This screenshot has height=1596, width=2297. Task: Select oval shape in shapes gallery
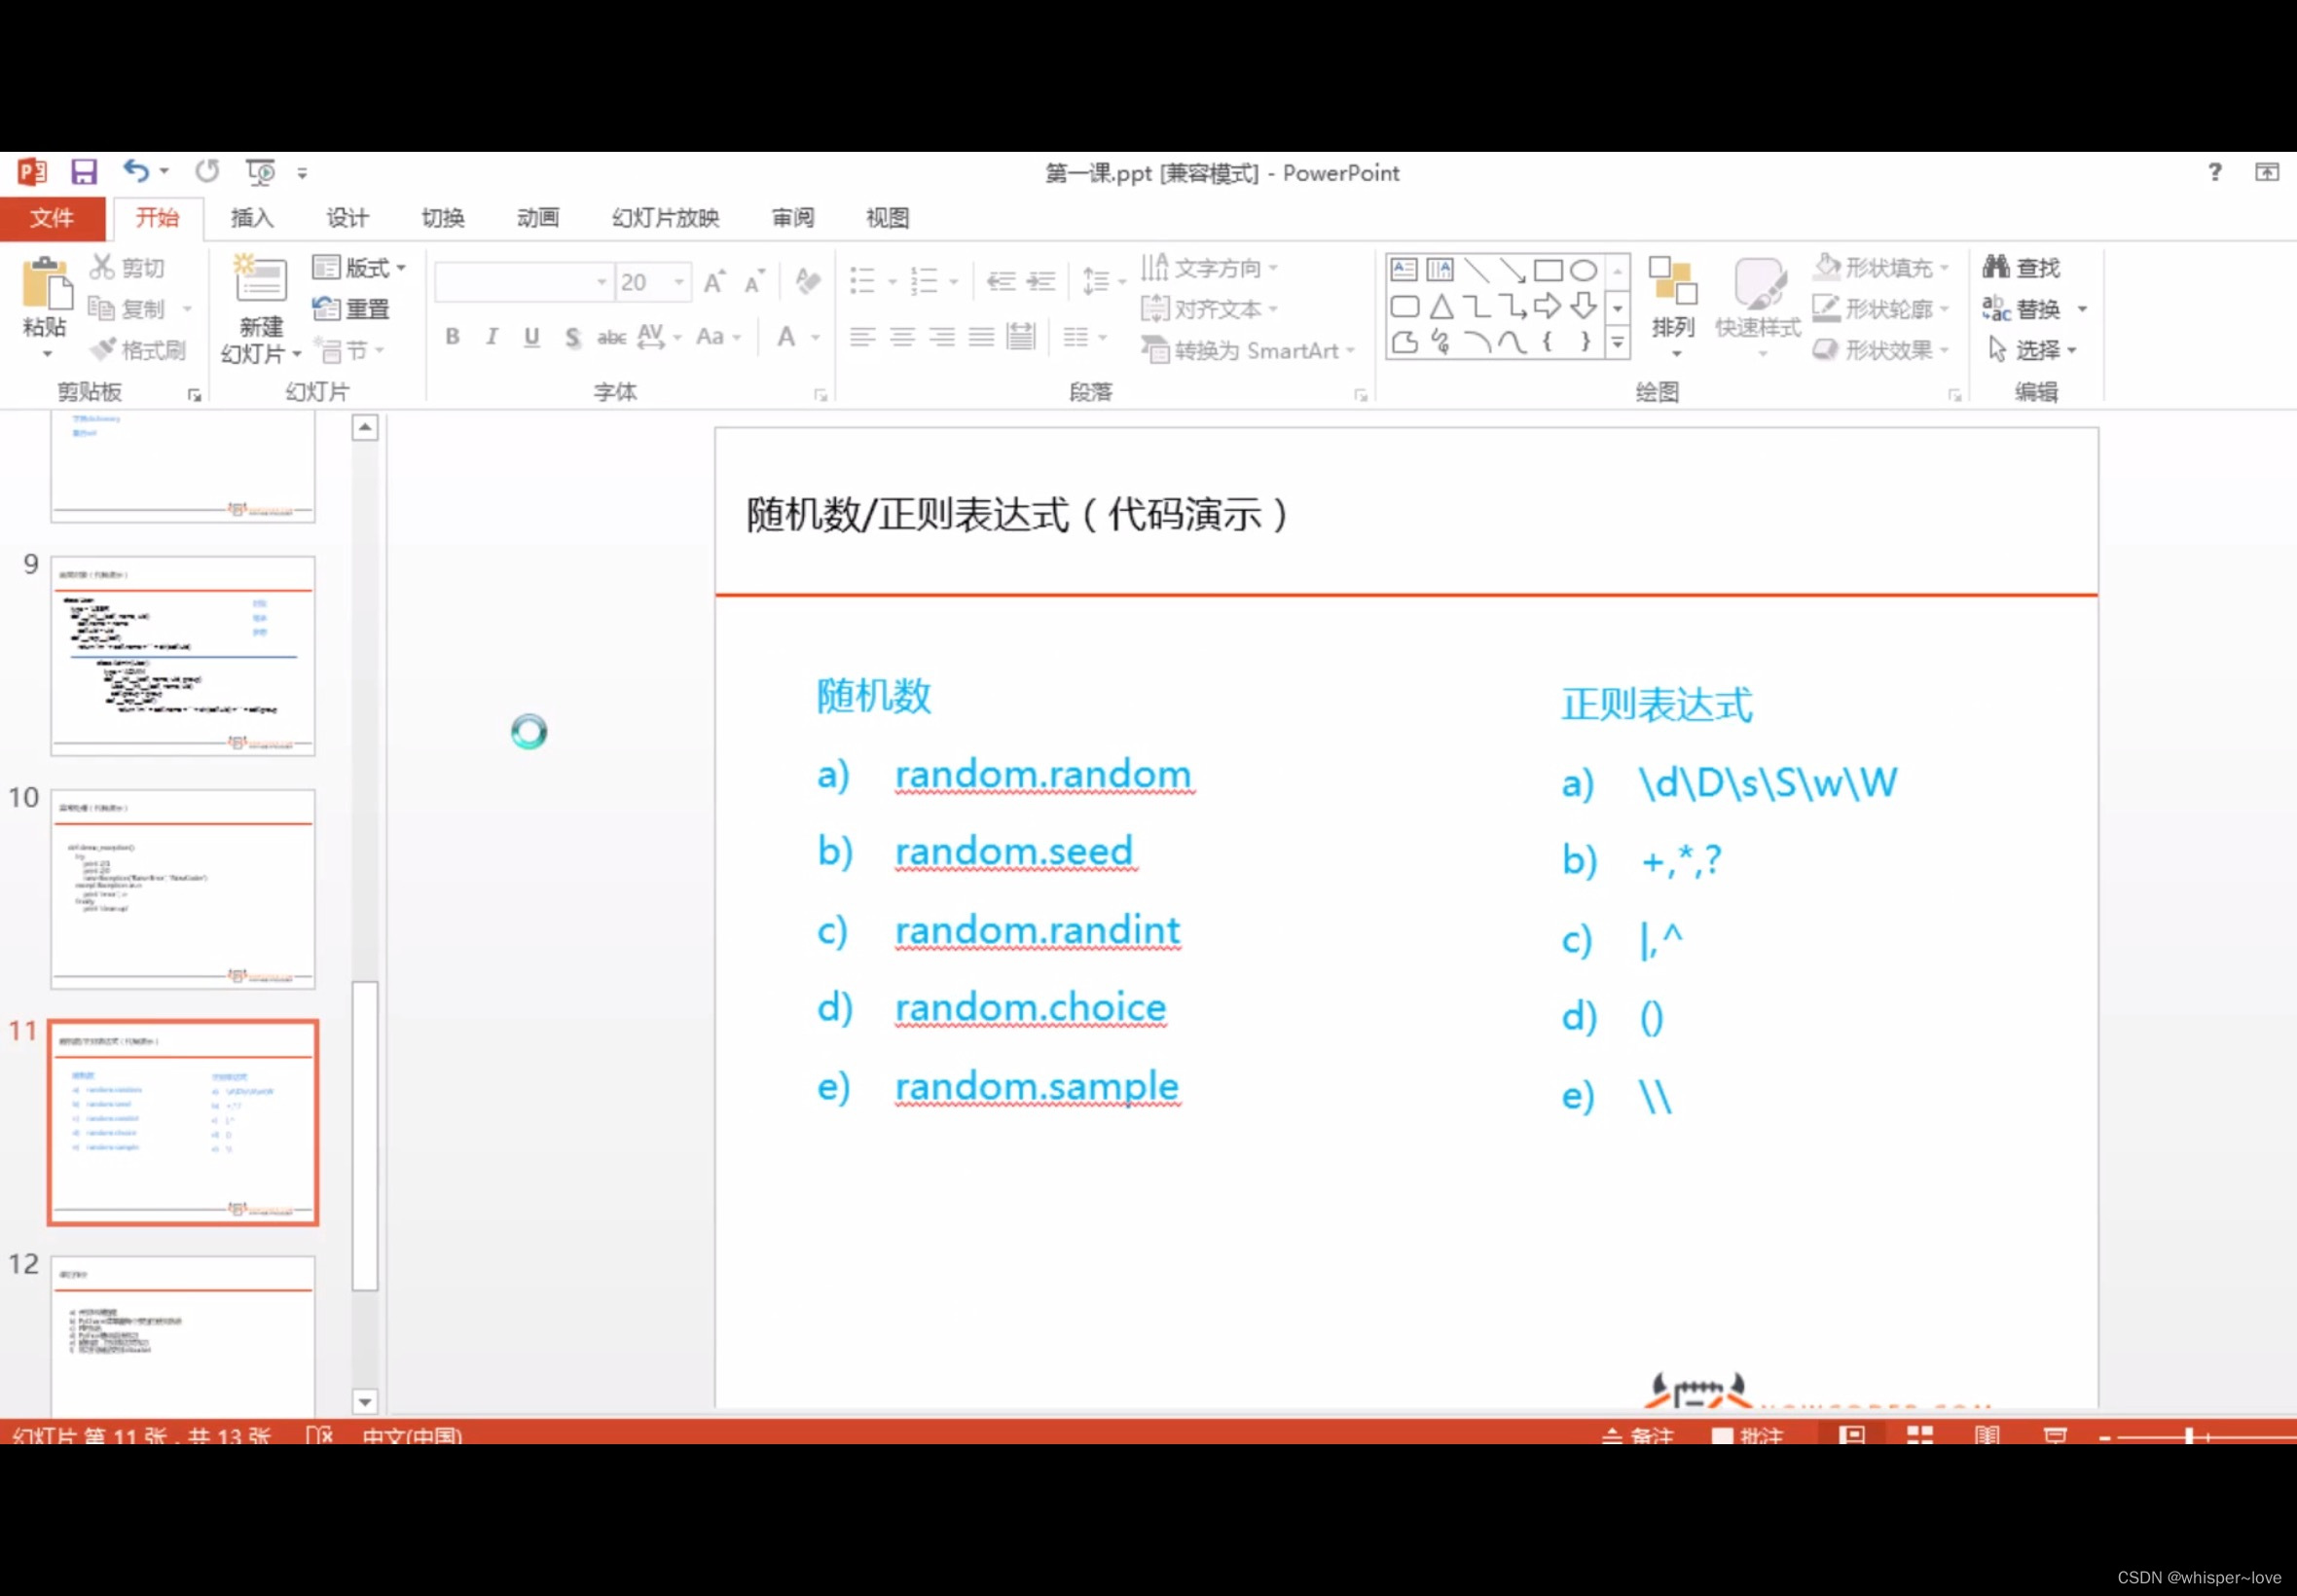(1584, 270)
